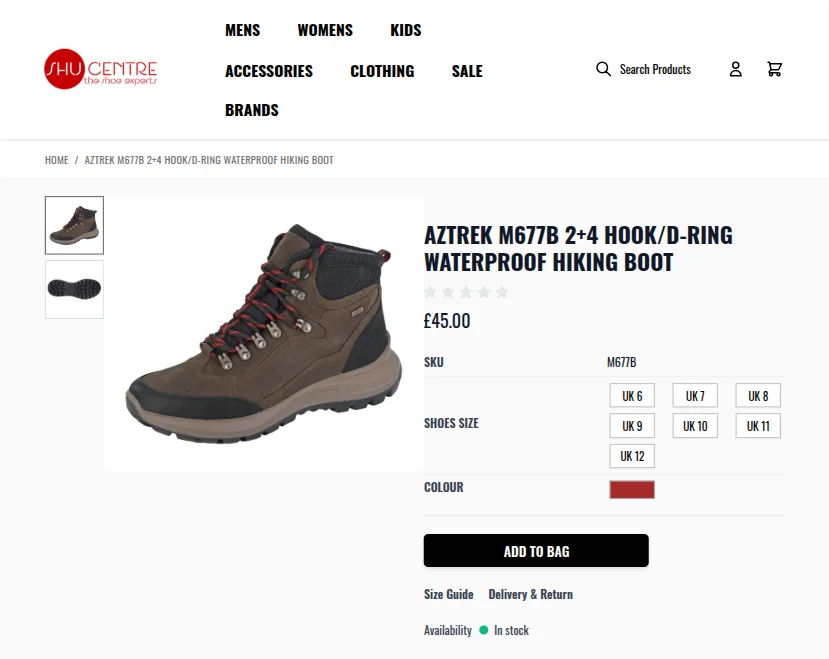Open the search magnifier icon
Viewport: 829px width, 659px height.
(603, 68)
